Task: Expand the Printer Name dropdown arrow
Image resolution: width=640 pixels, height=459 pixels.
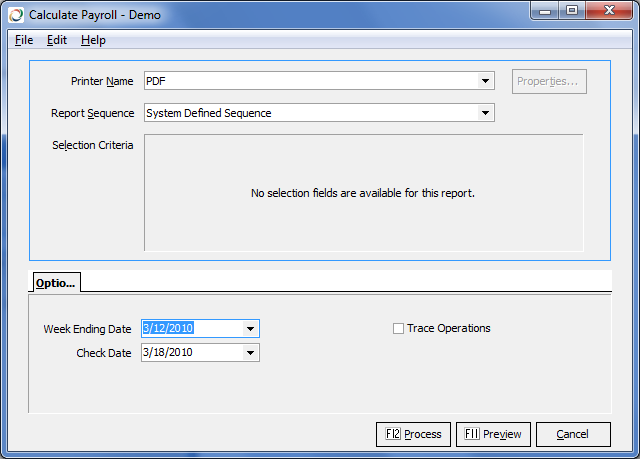Action: click(x=485, y=81)
